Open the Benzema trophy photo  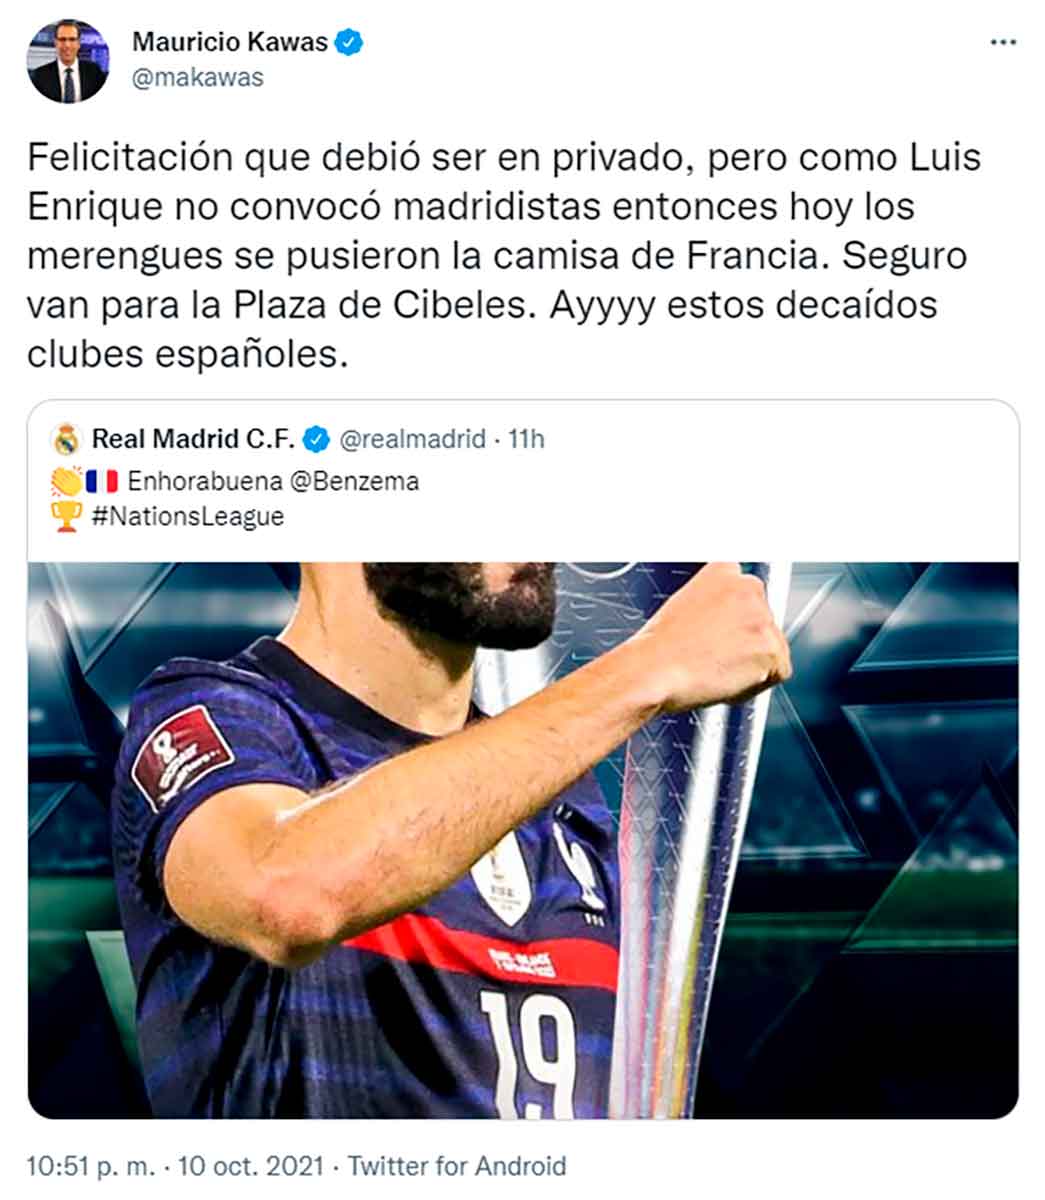522,840
